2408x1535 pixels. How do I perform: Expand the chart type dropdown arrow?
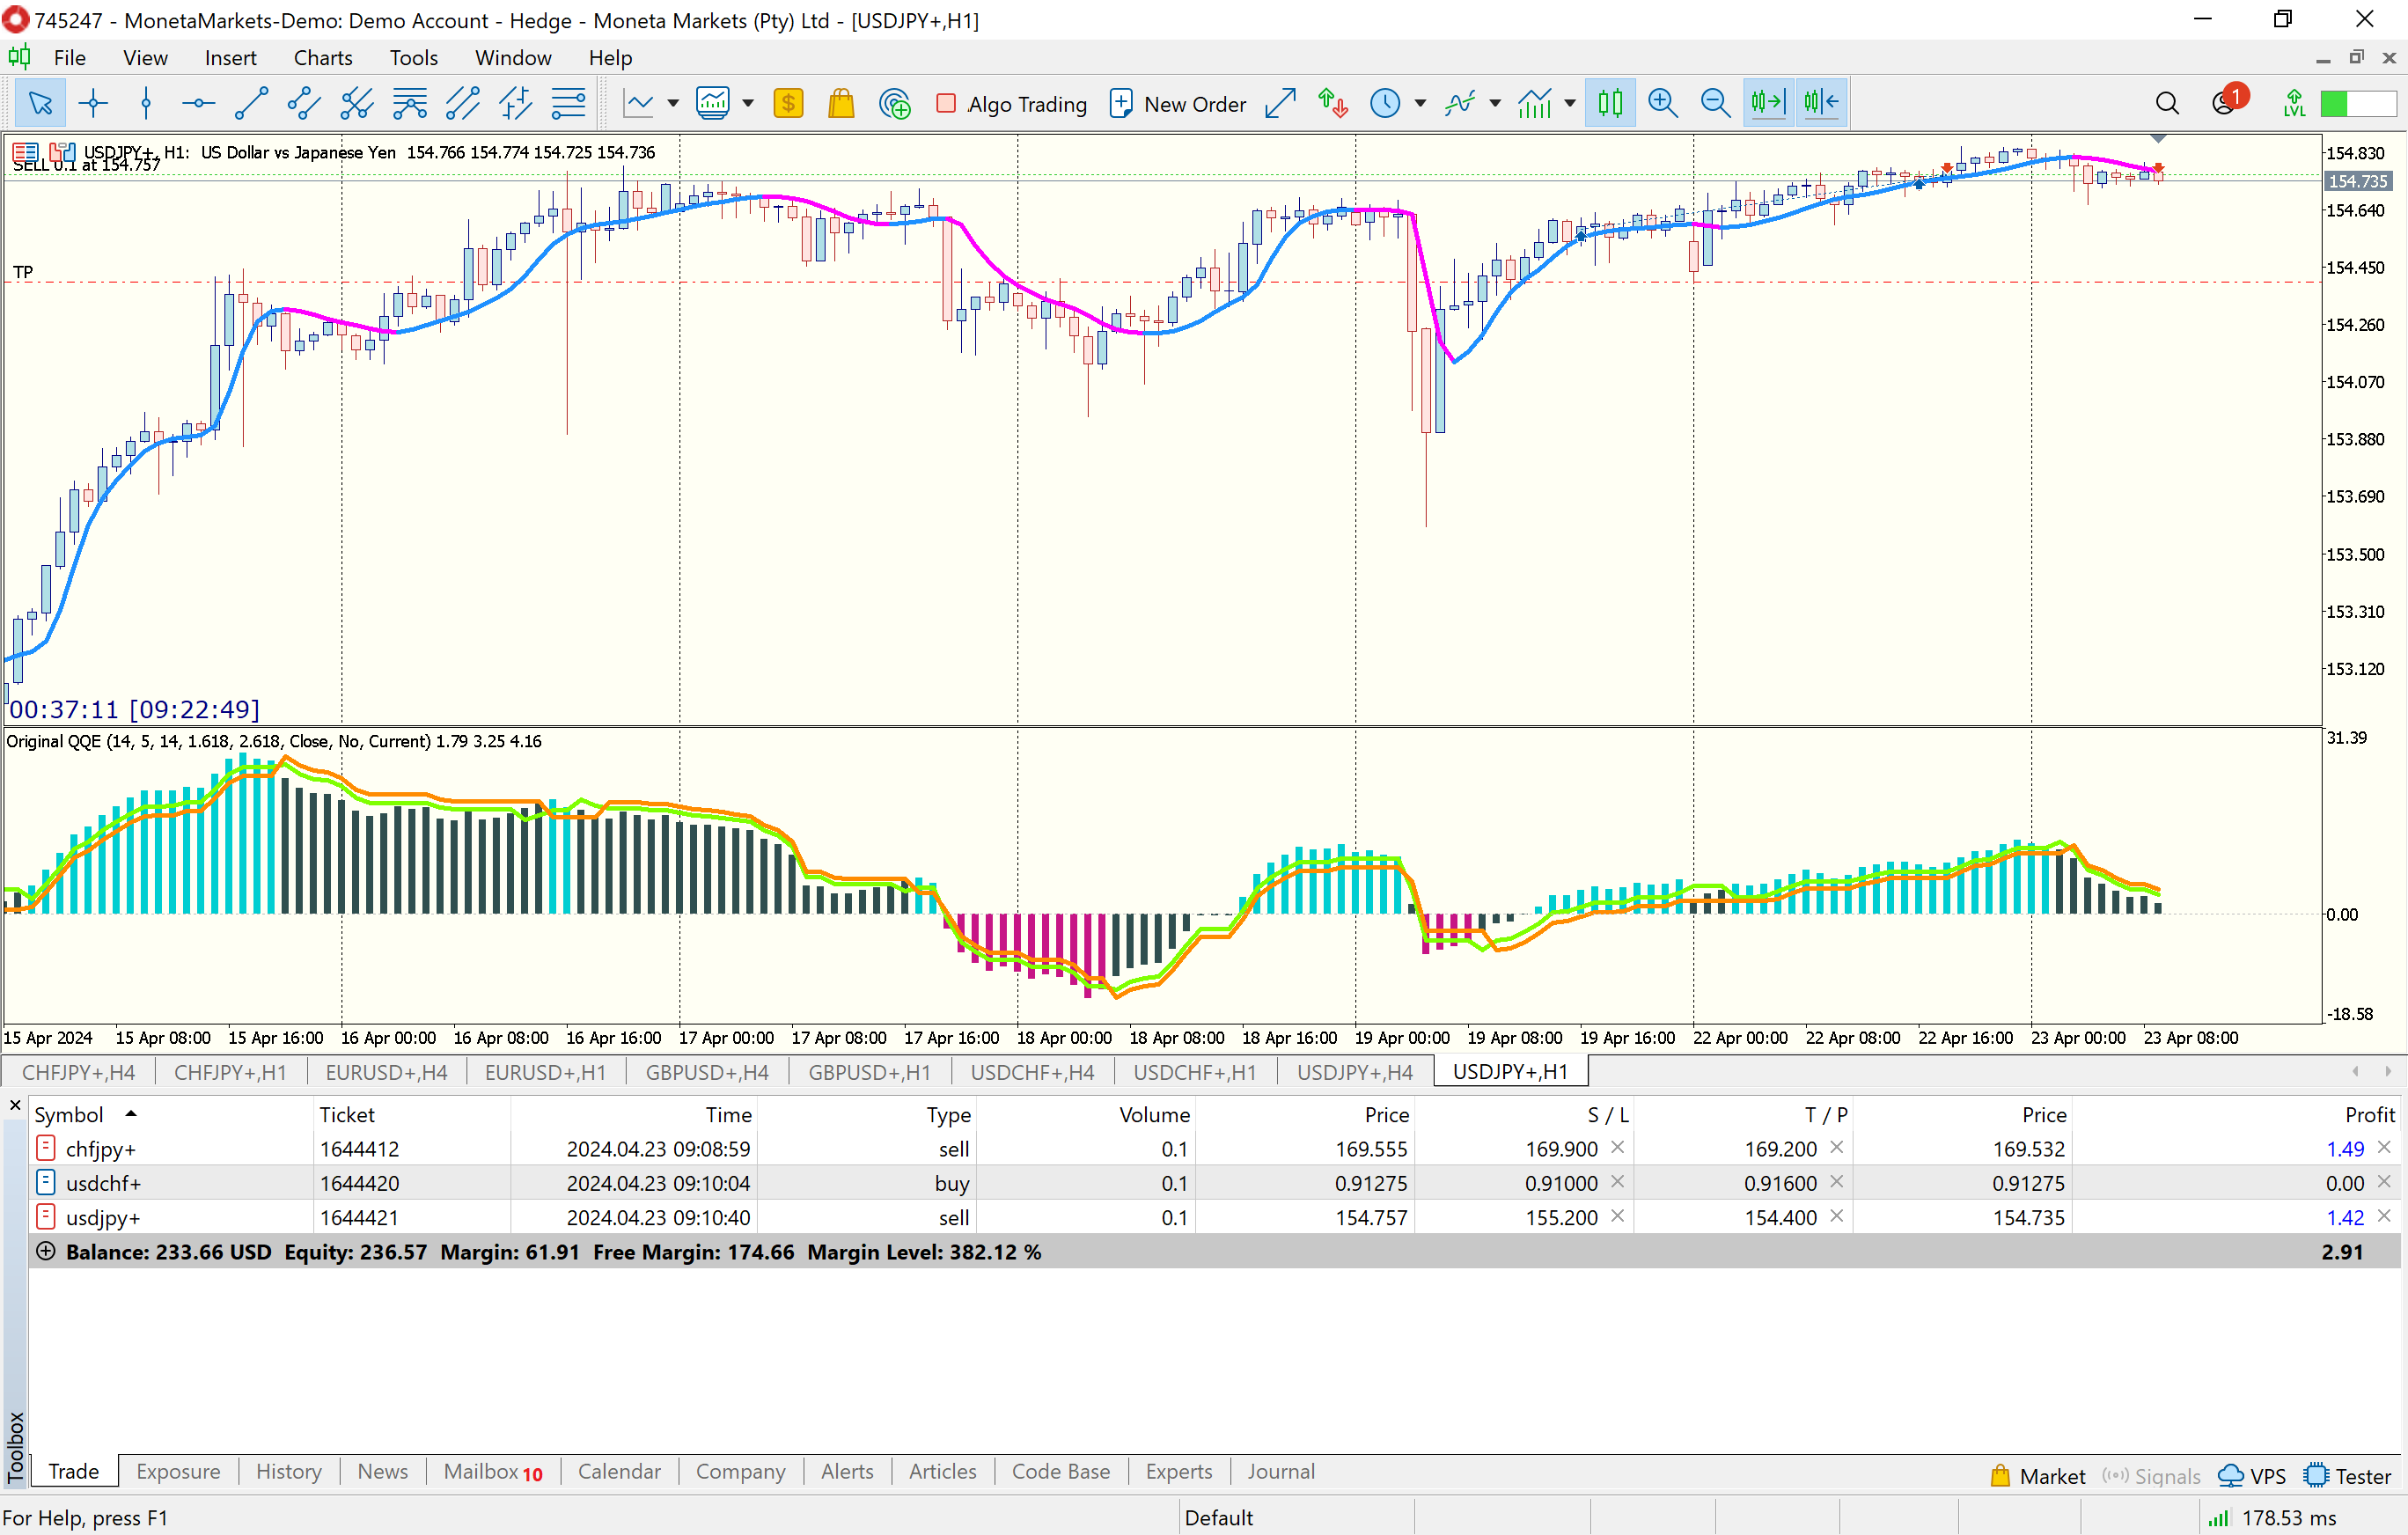(673, 103)
